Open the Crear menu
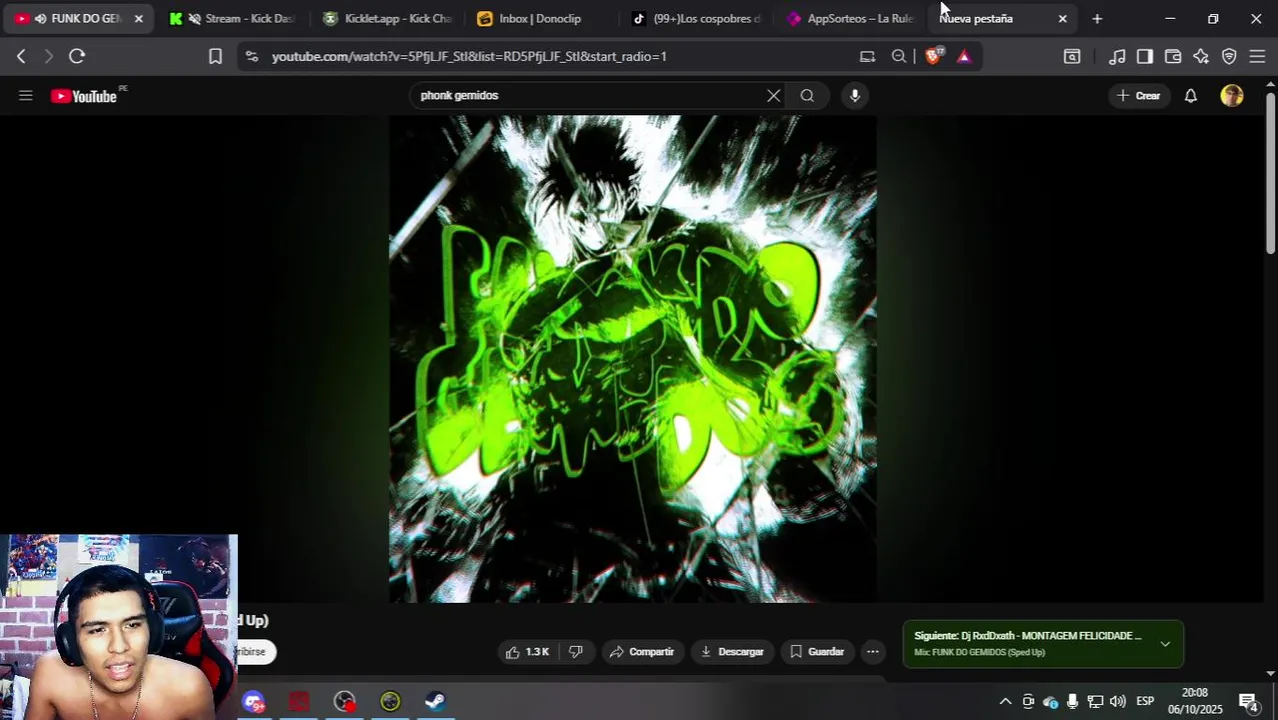1278x720 pixels. coord(1138,96)
